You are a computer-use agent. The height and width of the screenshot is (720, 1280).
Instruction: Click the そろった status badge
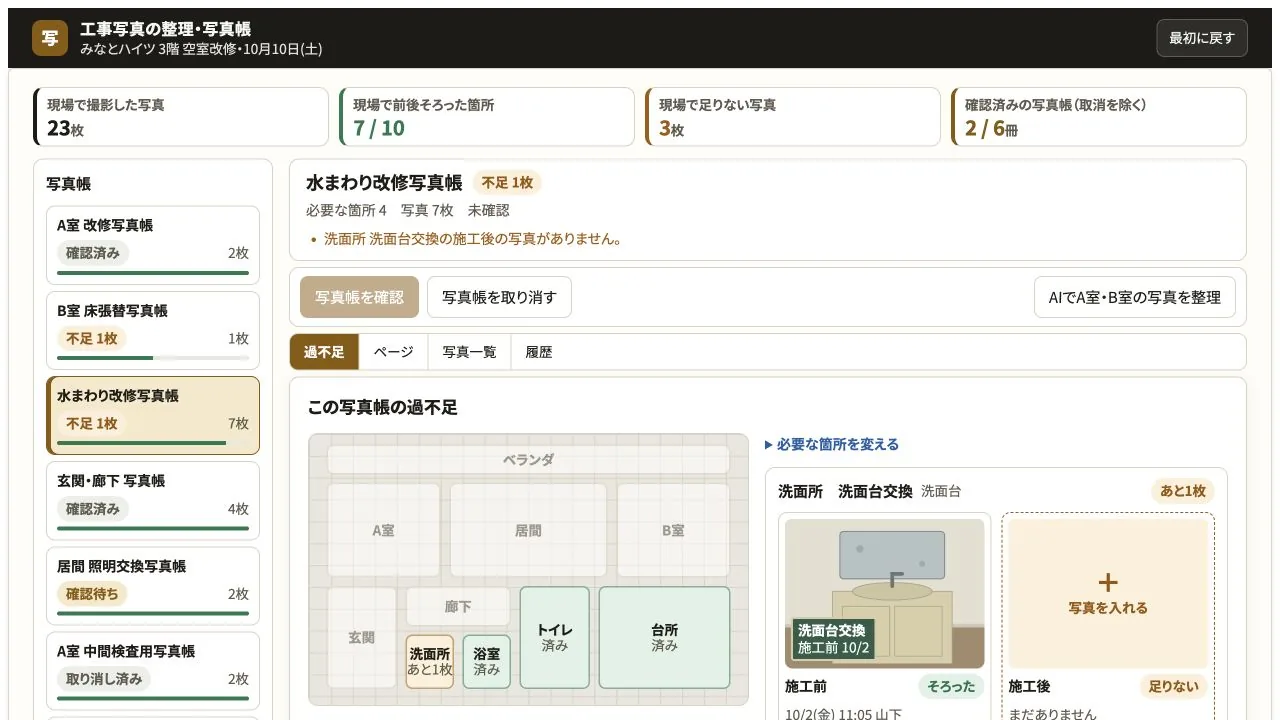(951, 687)
